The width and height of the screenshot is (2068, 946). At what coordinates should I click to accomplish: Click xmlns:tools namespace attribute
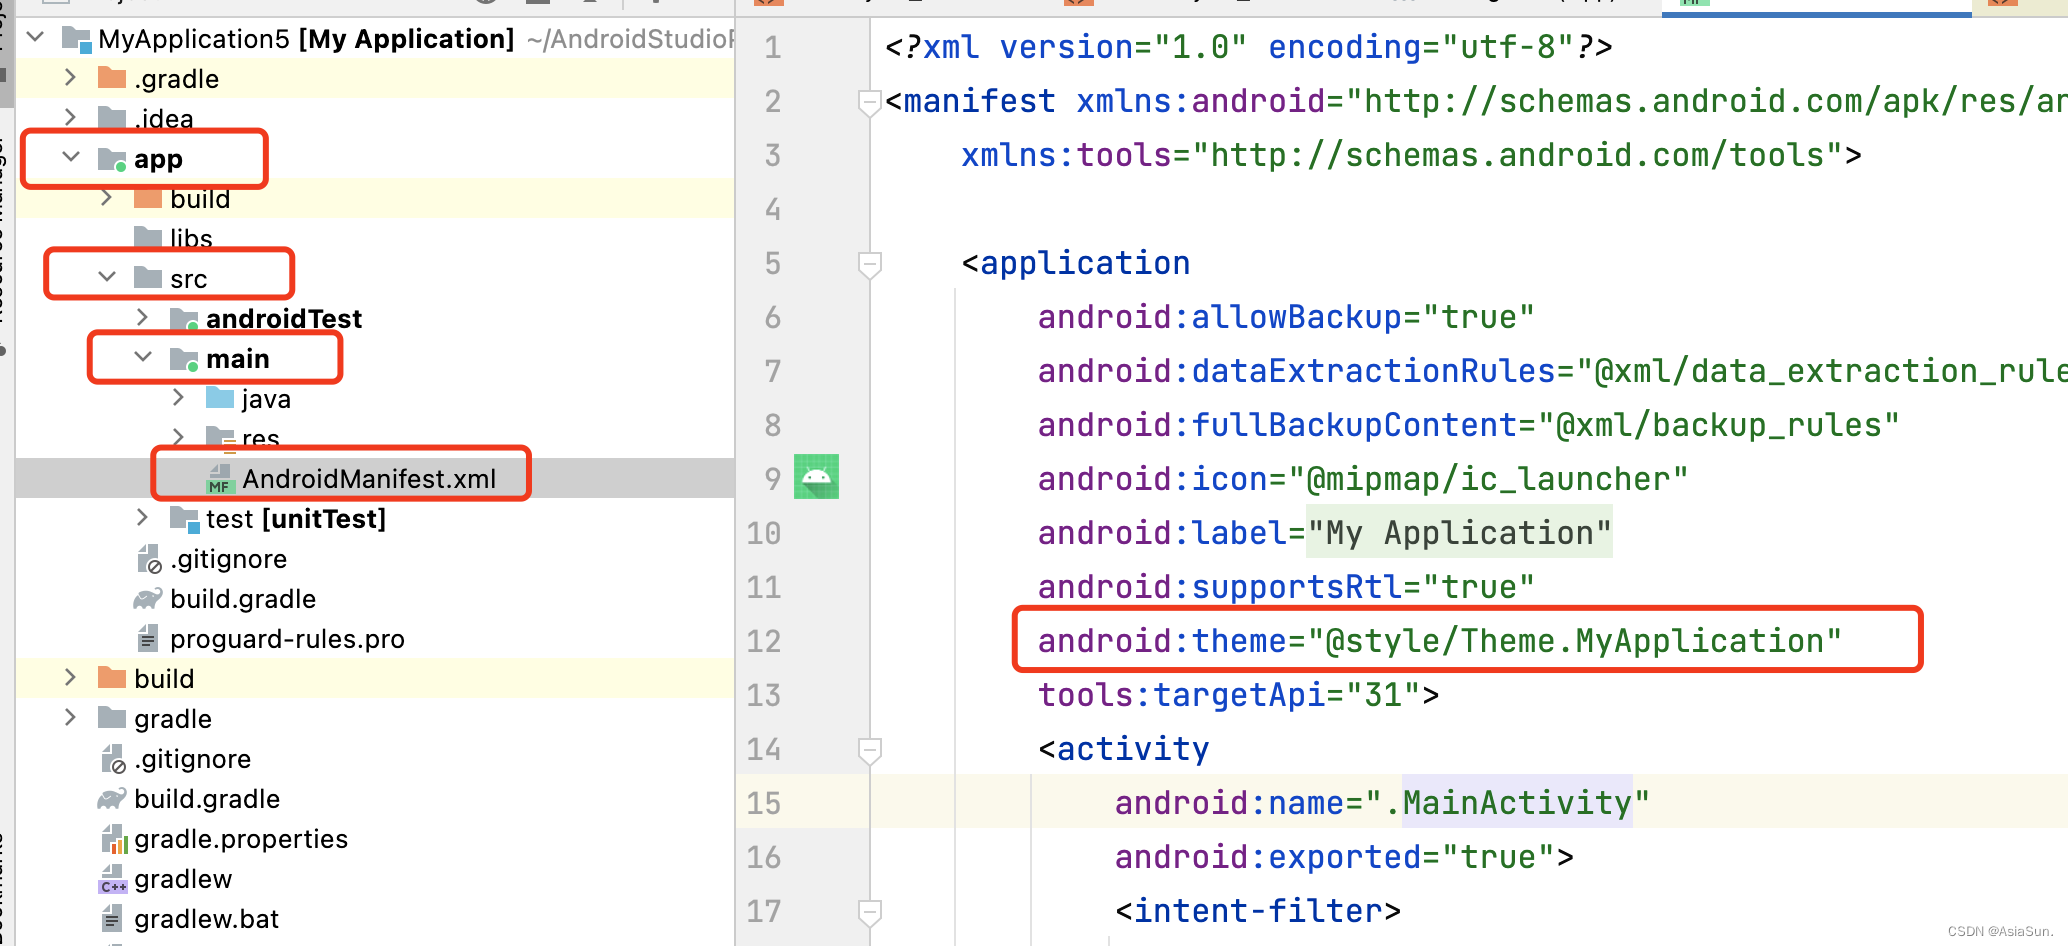tap(1402, 155)
